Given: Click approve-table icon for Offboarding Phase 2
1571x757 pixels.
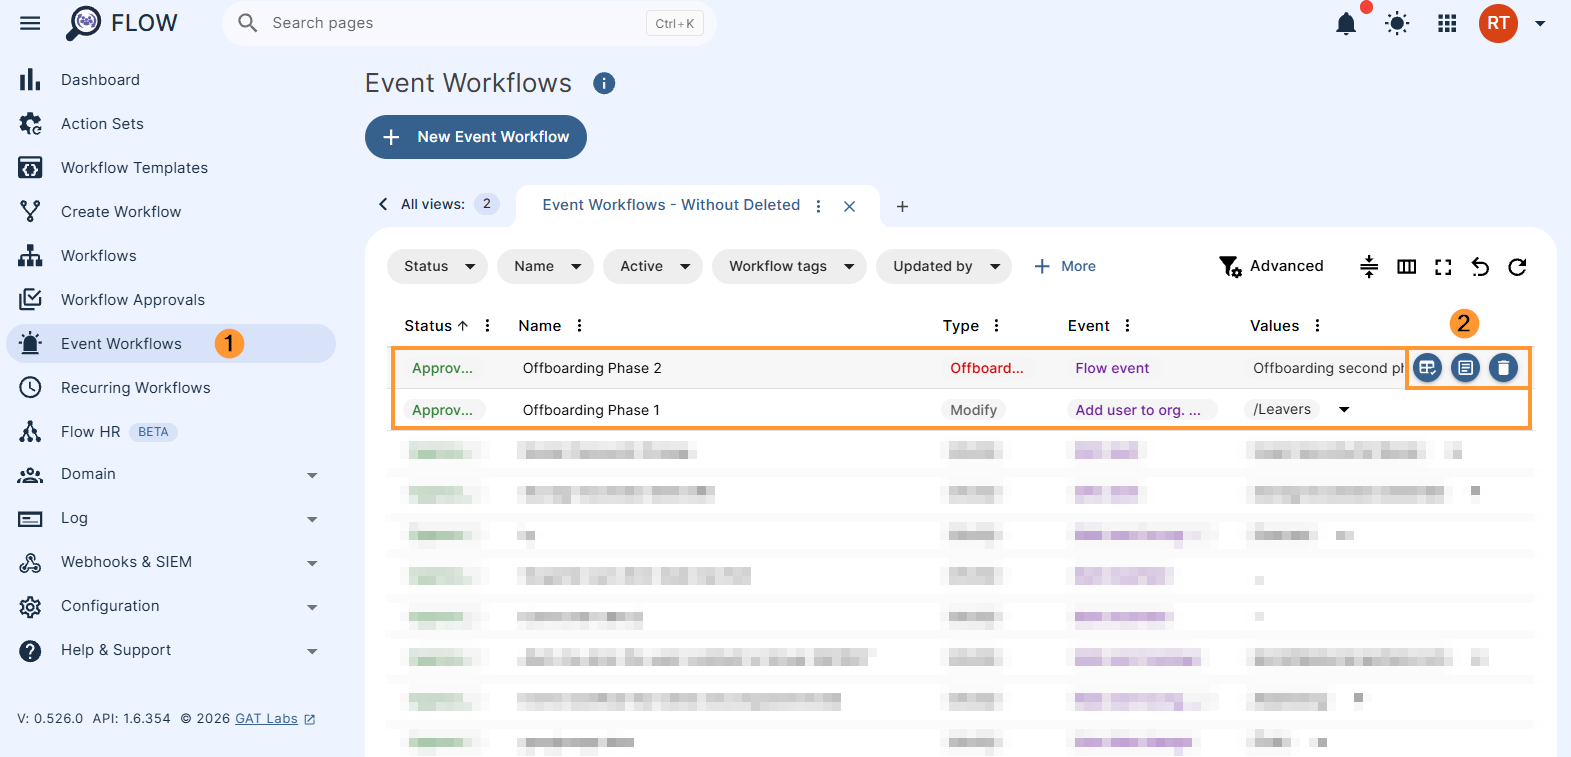Looking at the screenshot, I should click(x=1427, y=368).
